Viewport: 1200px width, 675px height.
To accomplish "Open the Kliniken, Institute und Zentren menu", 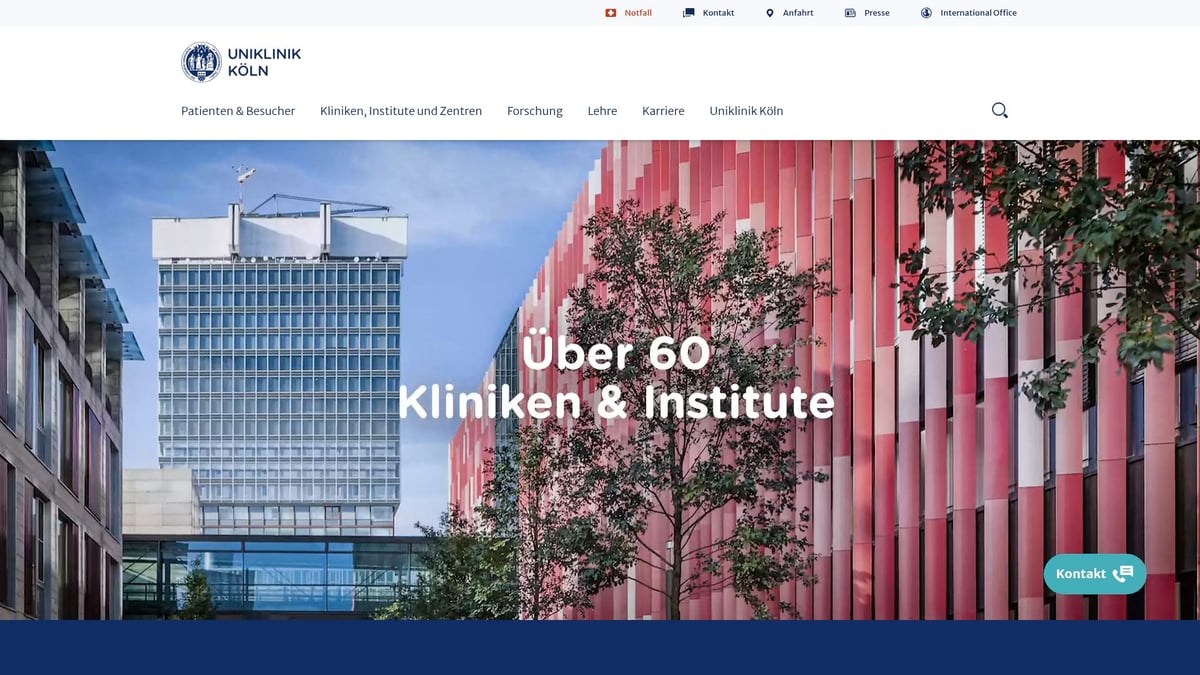I will 400,110.
